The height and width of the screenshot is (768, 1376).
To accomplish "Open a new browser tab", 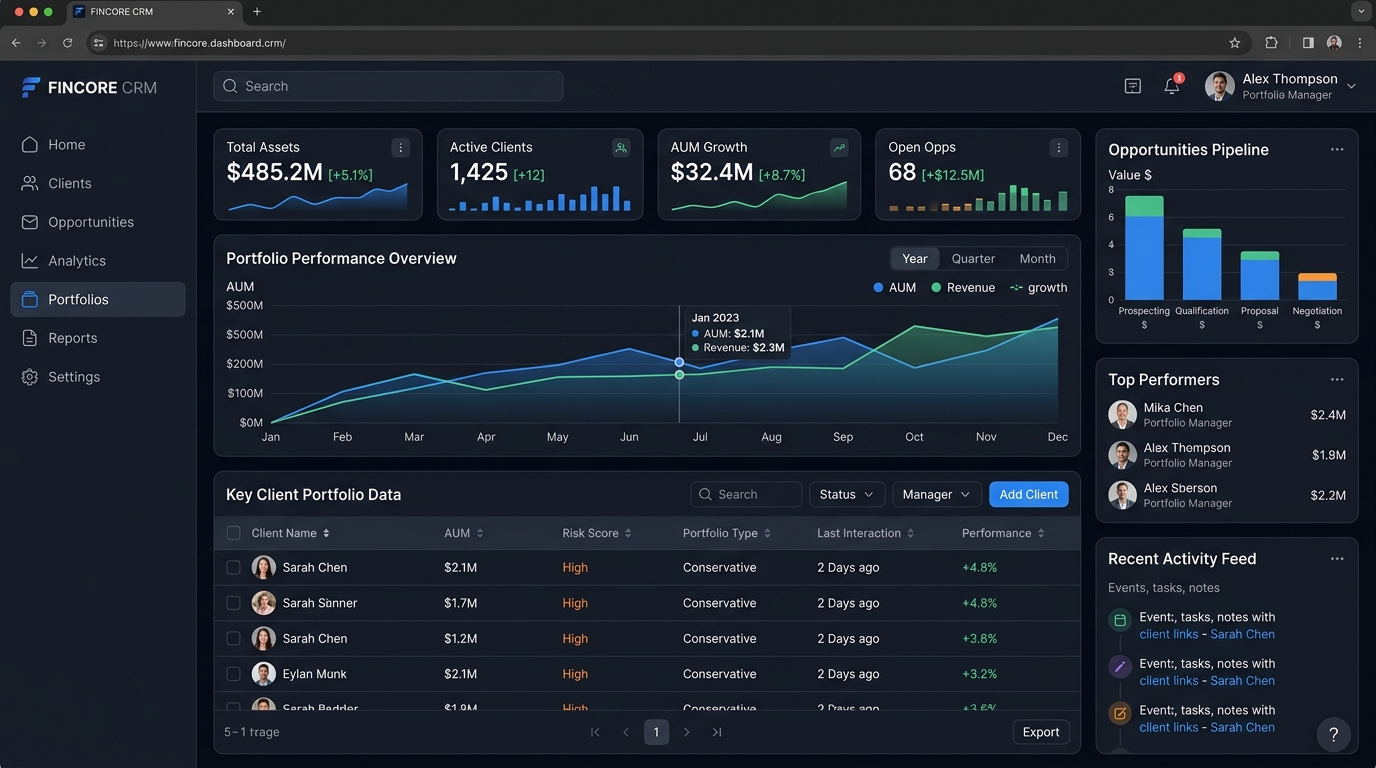I will pos(257,12).
